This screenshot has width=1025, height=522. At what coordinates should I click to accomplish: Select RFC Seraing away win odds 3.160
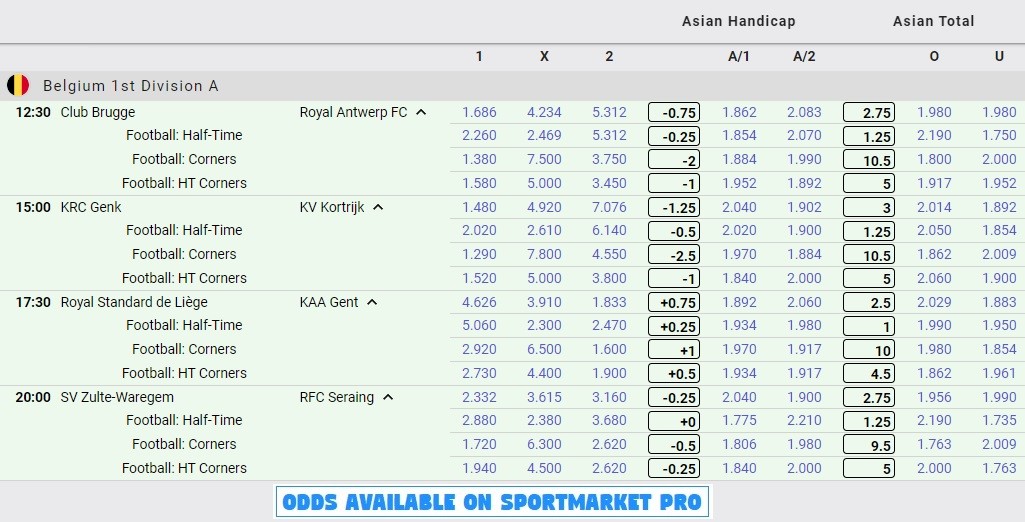pos(609,397)
